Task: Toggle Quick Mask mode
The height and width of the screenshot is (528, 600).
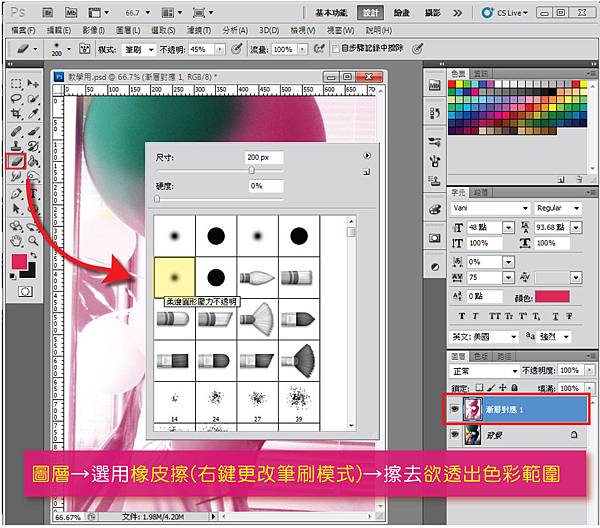Action: tap(25, 292)
